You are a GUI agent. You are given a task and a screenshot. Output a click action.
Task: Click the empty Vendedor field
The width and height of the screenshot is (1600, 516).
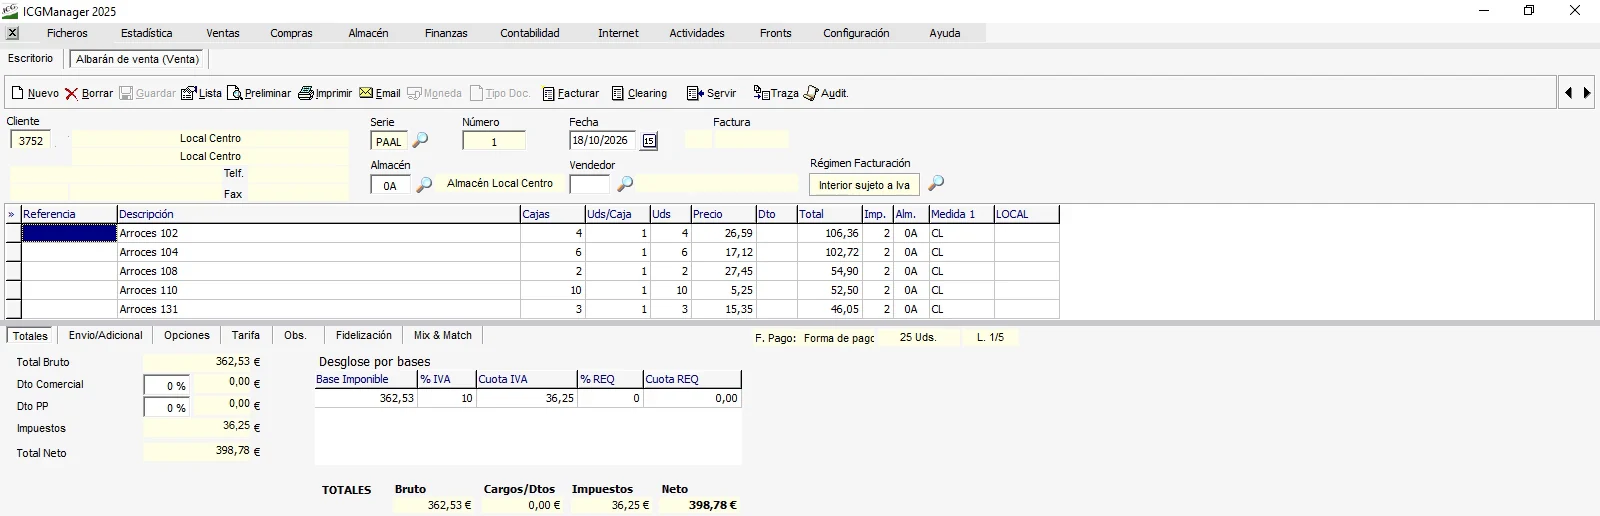point(589,184)
